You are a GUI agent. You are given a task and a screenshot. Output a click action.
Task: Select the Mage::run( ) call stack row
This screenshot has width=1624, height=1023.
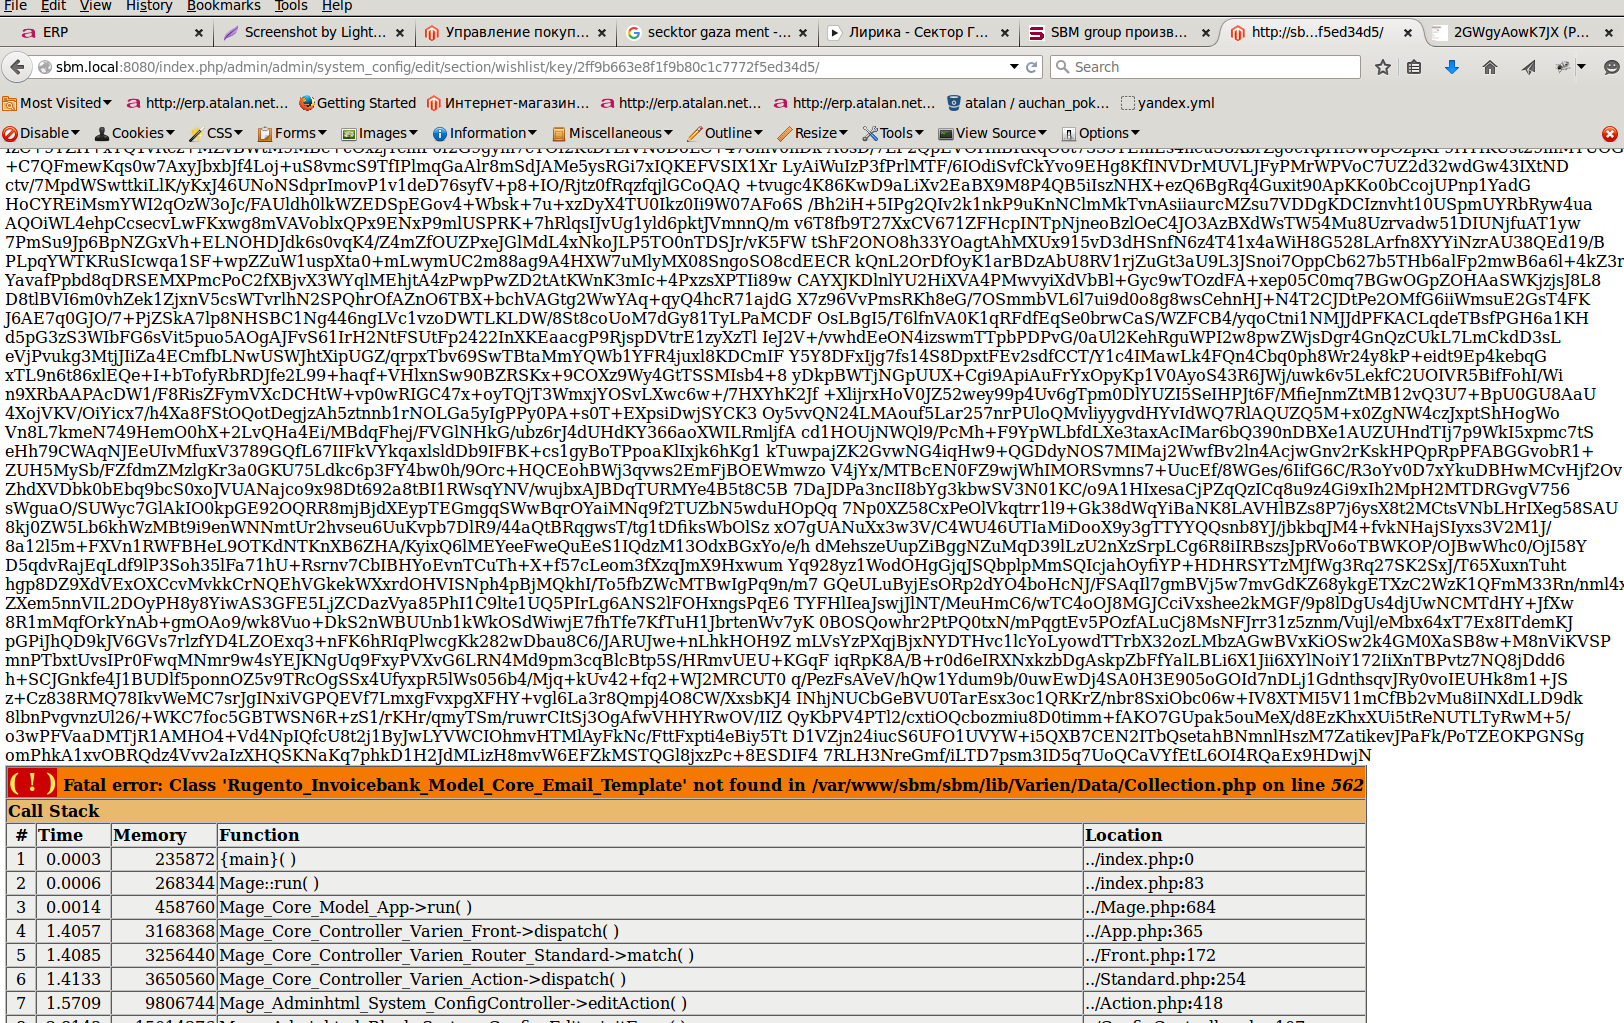pyautogui.click(x=686, y=883)
